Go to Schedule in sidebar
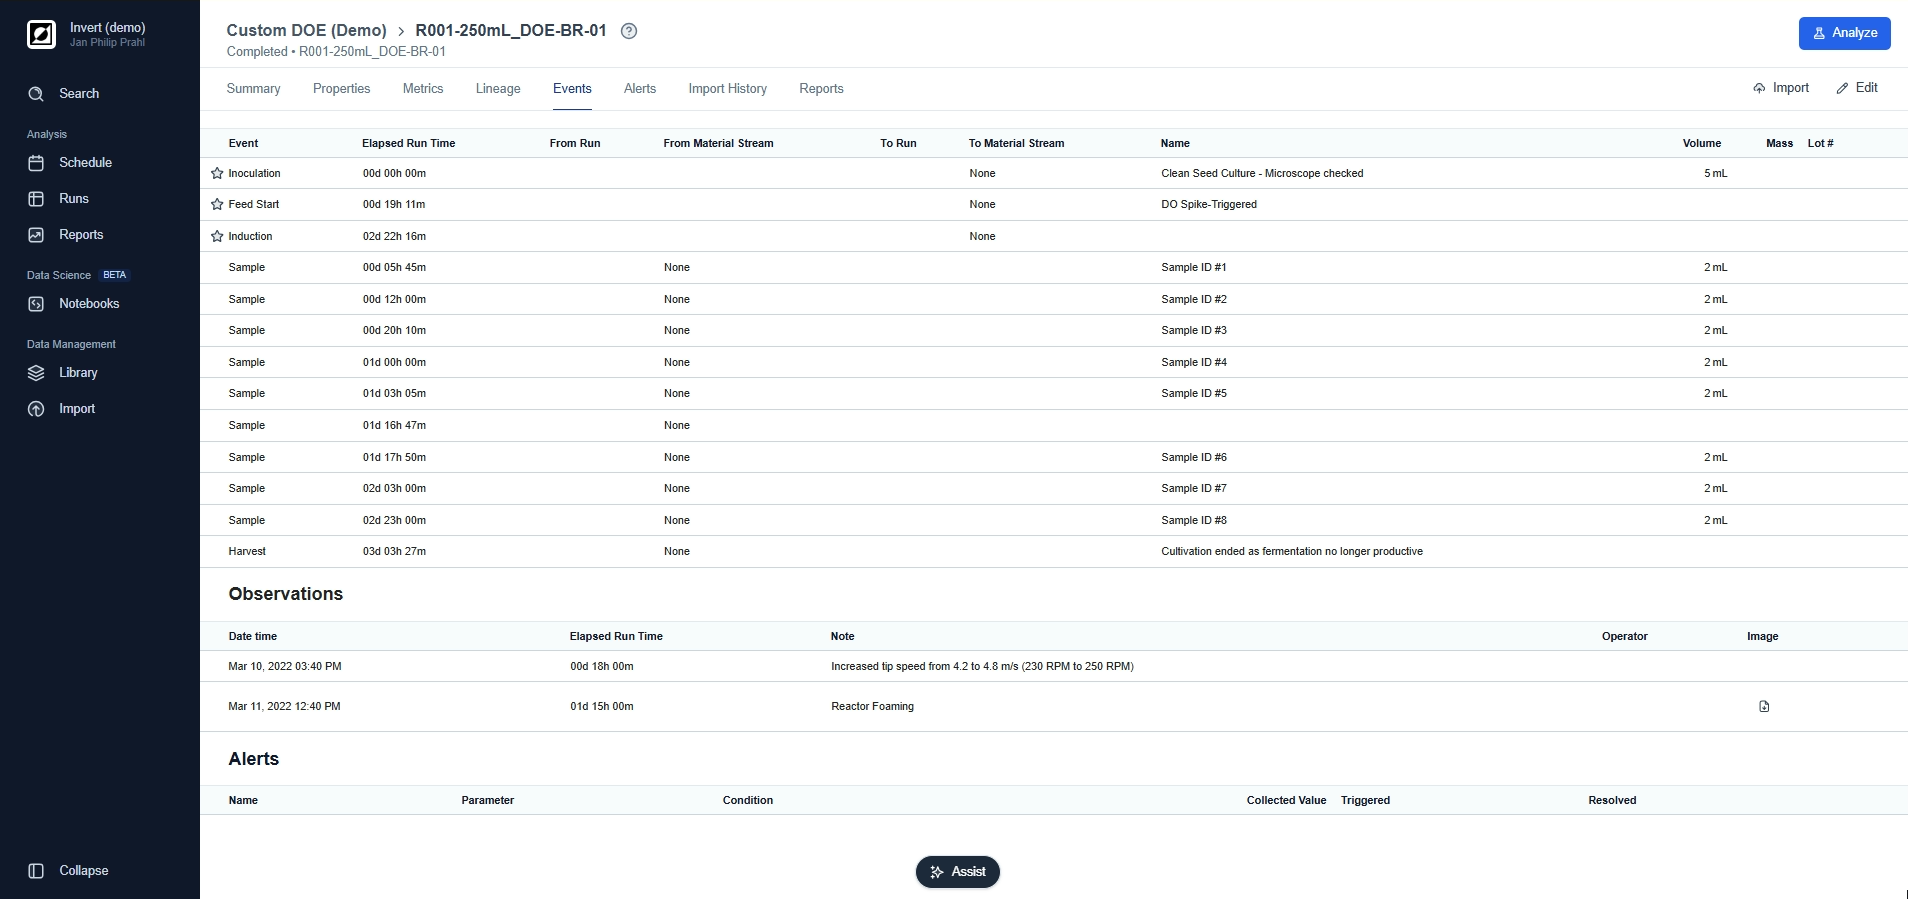 84,163
